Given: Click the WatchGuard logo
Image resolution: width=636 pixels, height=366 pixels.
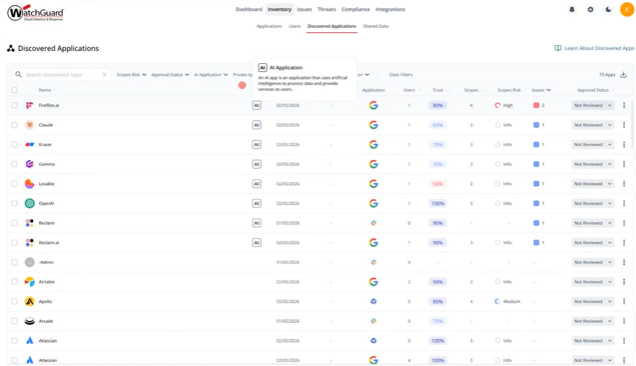Looking at the screenshot, I should (36, 13).
